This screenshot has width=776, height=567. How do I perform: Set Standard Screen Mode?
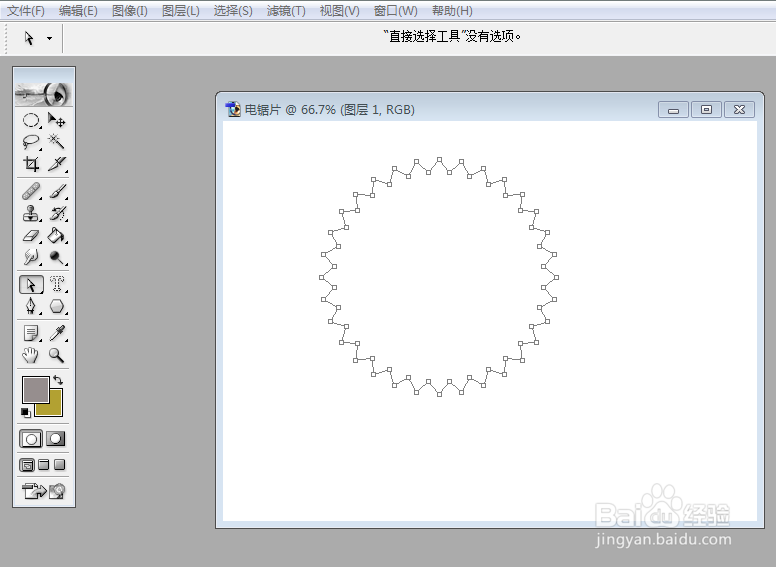point(27,465)
